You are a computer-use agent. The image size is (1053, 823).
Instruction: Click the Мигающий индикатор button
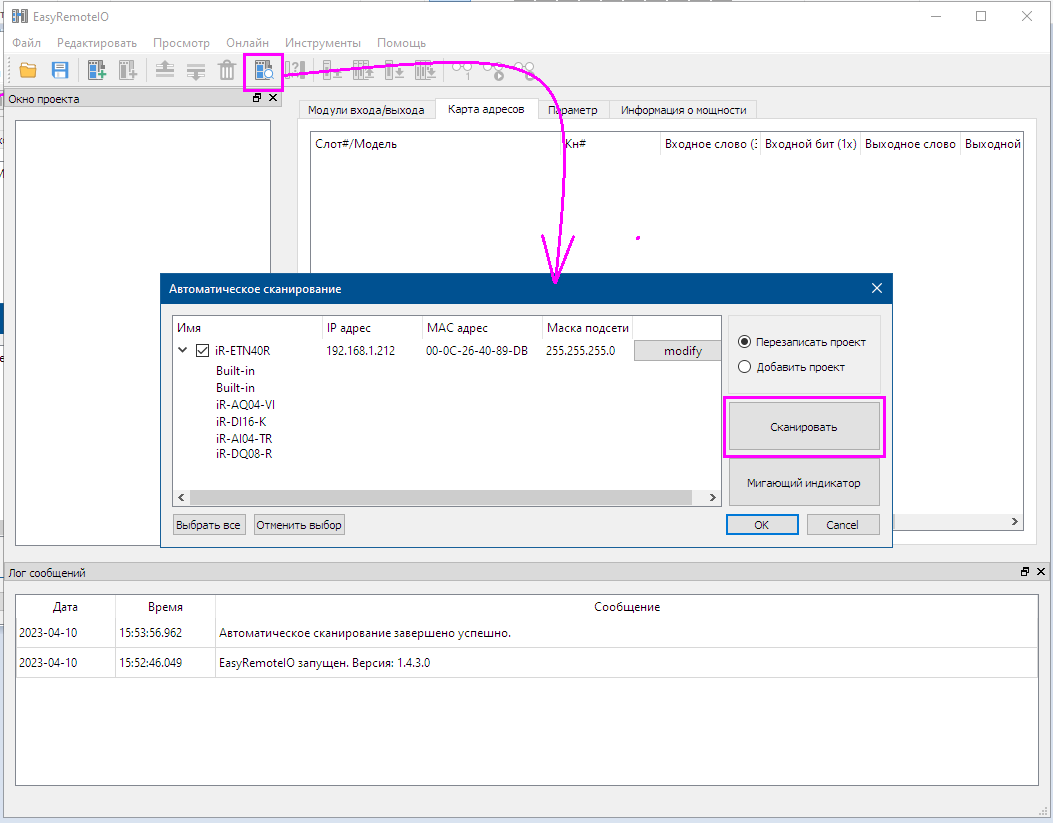click(x=804, y=483)
